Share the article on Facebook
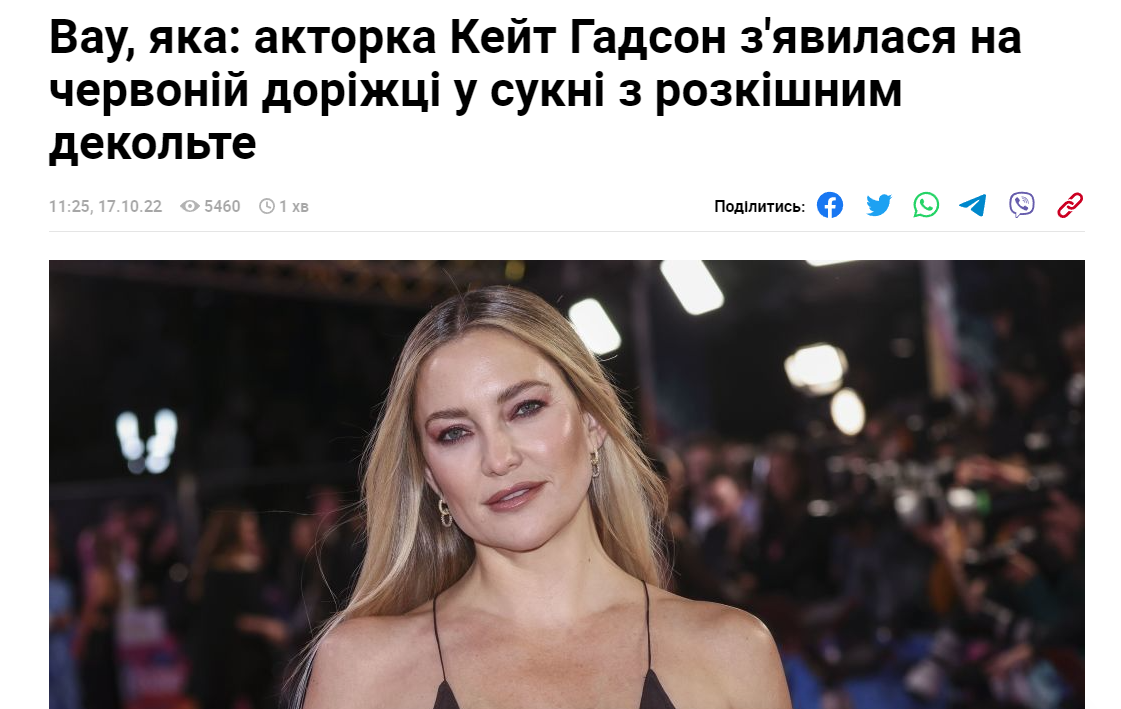 point(830,205)
